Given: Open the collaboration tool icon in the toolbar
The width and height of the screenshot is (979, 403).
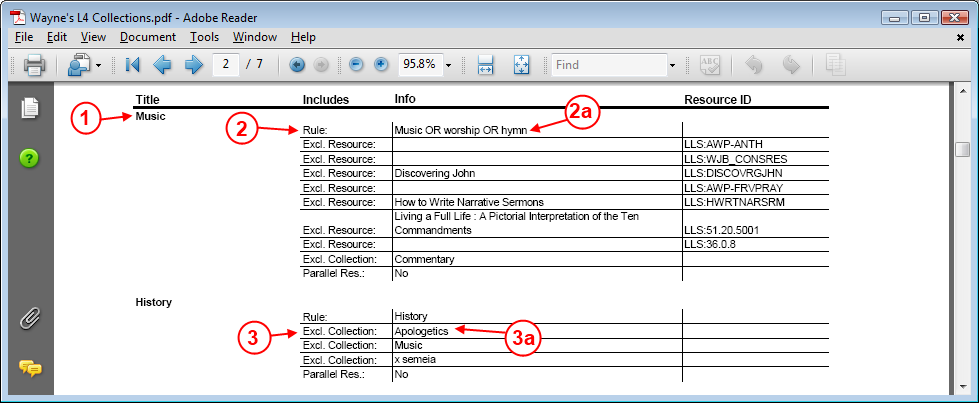Looking at the screenshot, I should (x=79, y=64).
